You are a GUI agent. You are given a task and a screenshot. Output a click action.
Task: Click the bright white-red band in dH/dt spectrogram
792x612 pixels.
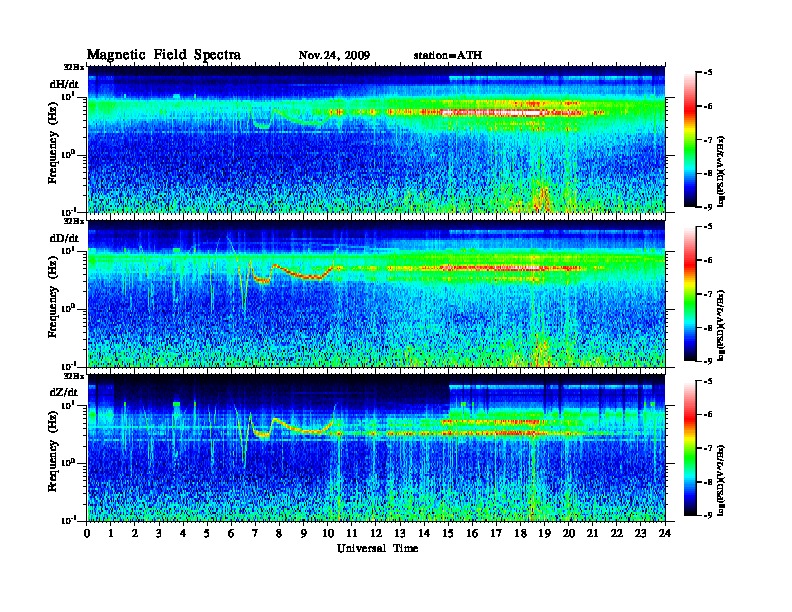coord(492,113)
